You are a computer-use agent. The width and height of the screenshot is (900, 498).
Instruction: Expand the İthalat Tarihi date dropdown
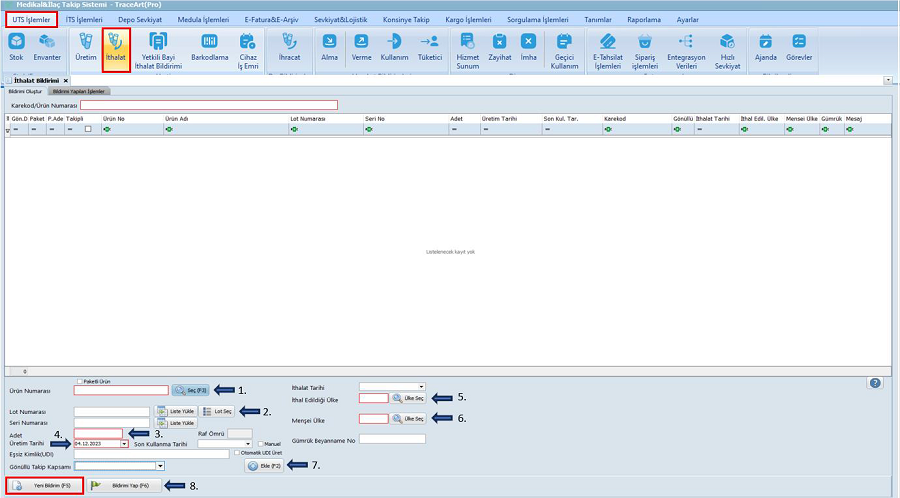pos(421,386)
